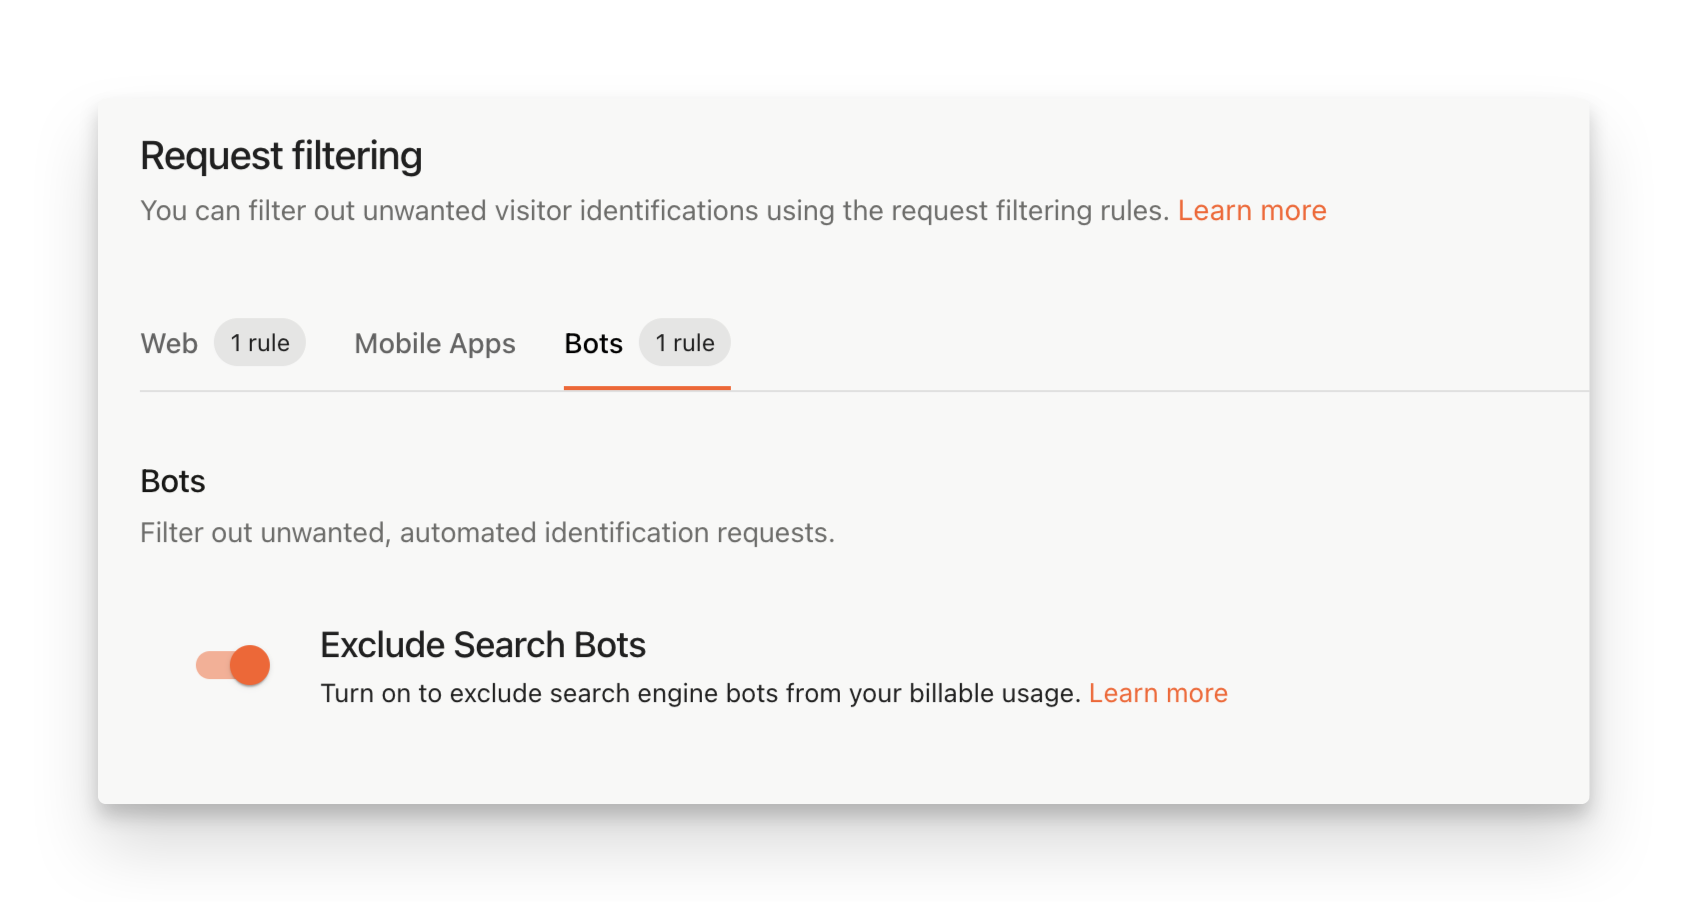
Task: Click the Request filtering heading
Action: pyautogui.click(x=281, y=155)
